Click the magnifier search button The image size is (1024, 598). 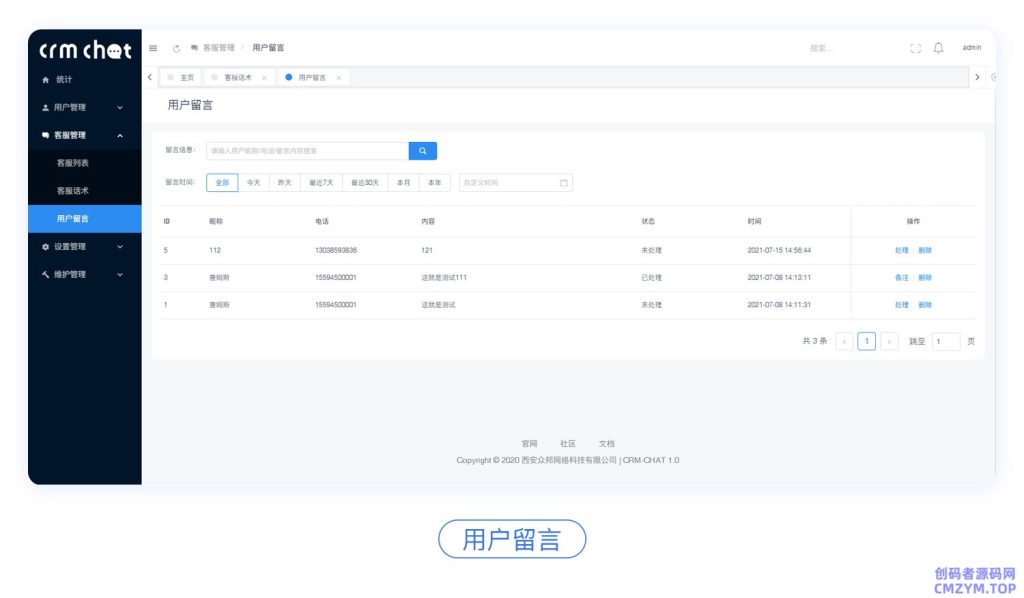click(421, 150)
